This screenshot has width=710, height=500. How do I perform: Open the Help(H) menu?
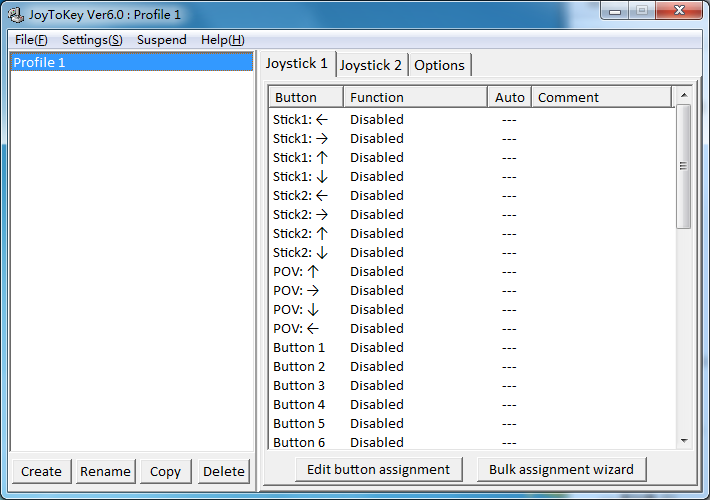click(x=223, y=40)
